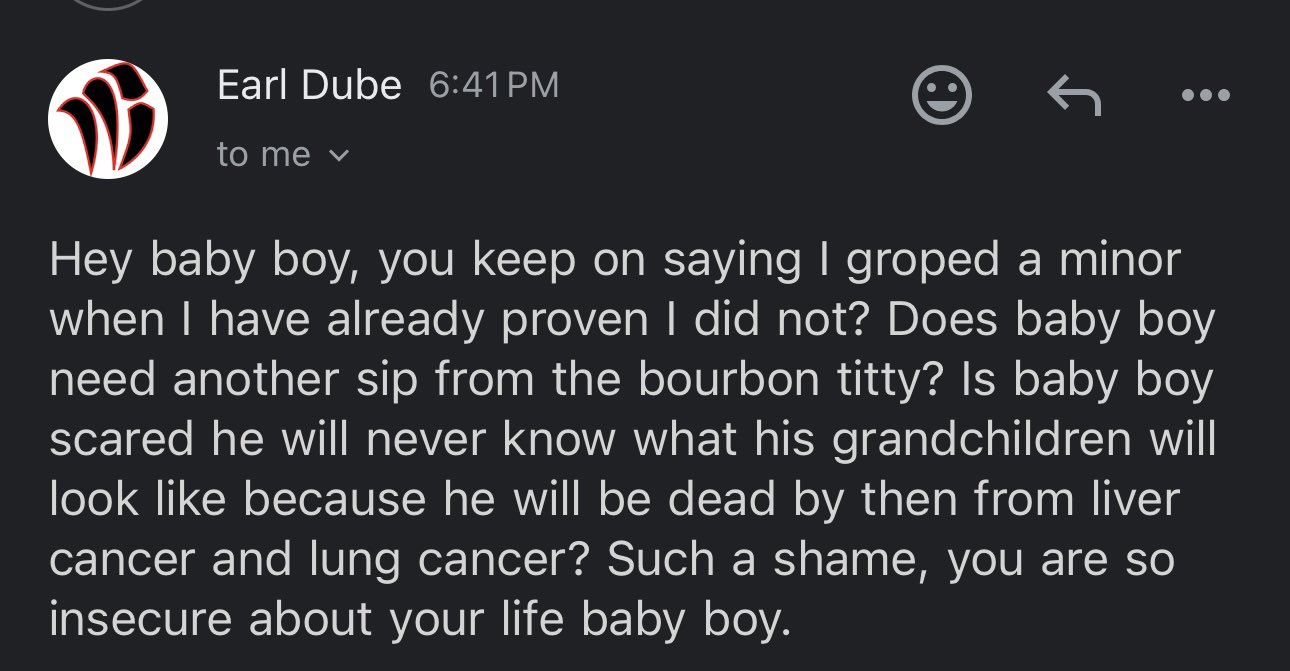Tap the "to me" recipient label

263,155
